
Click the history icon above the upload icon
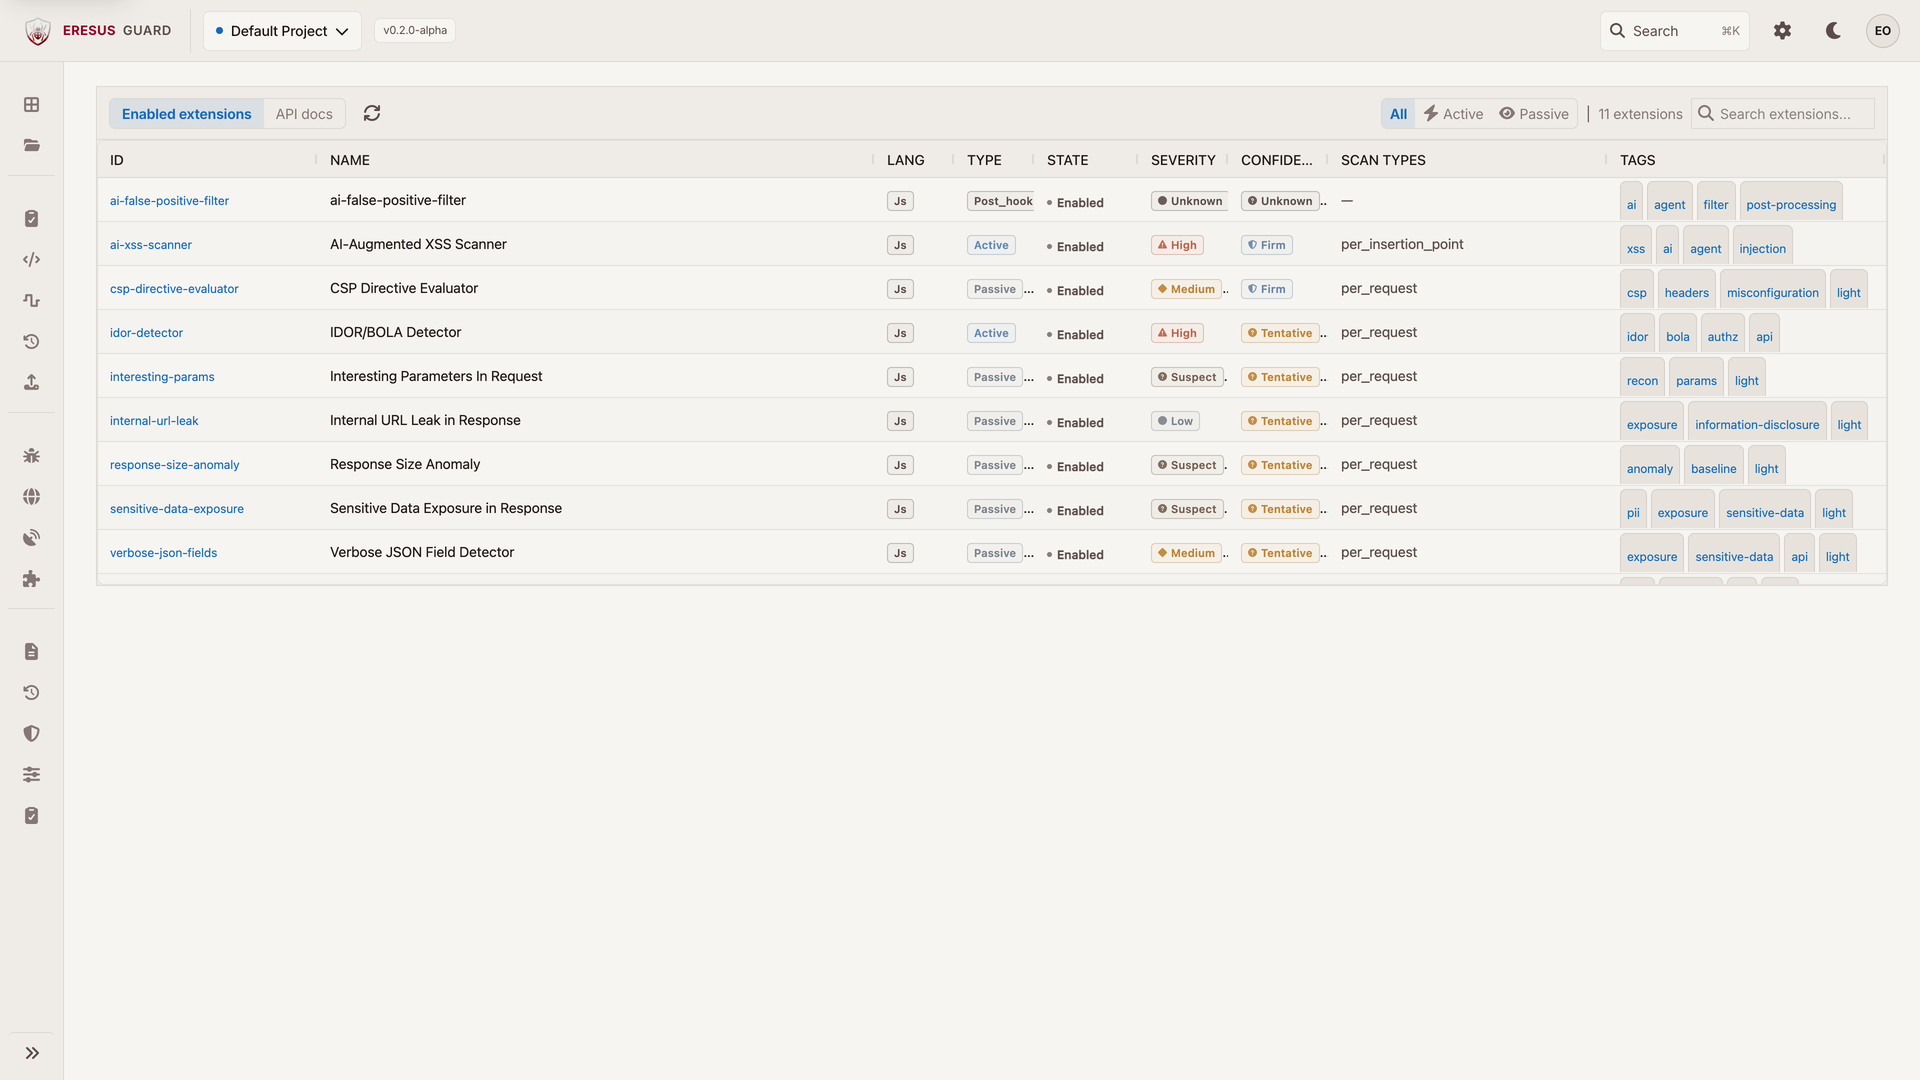(x=32, y=342)
